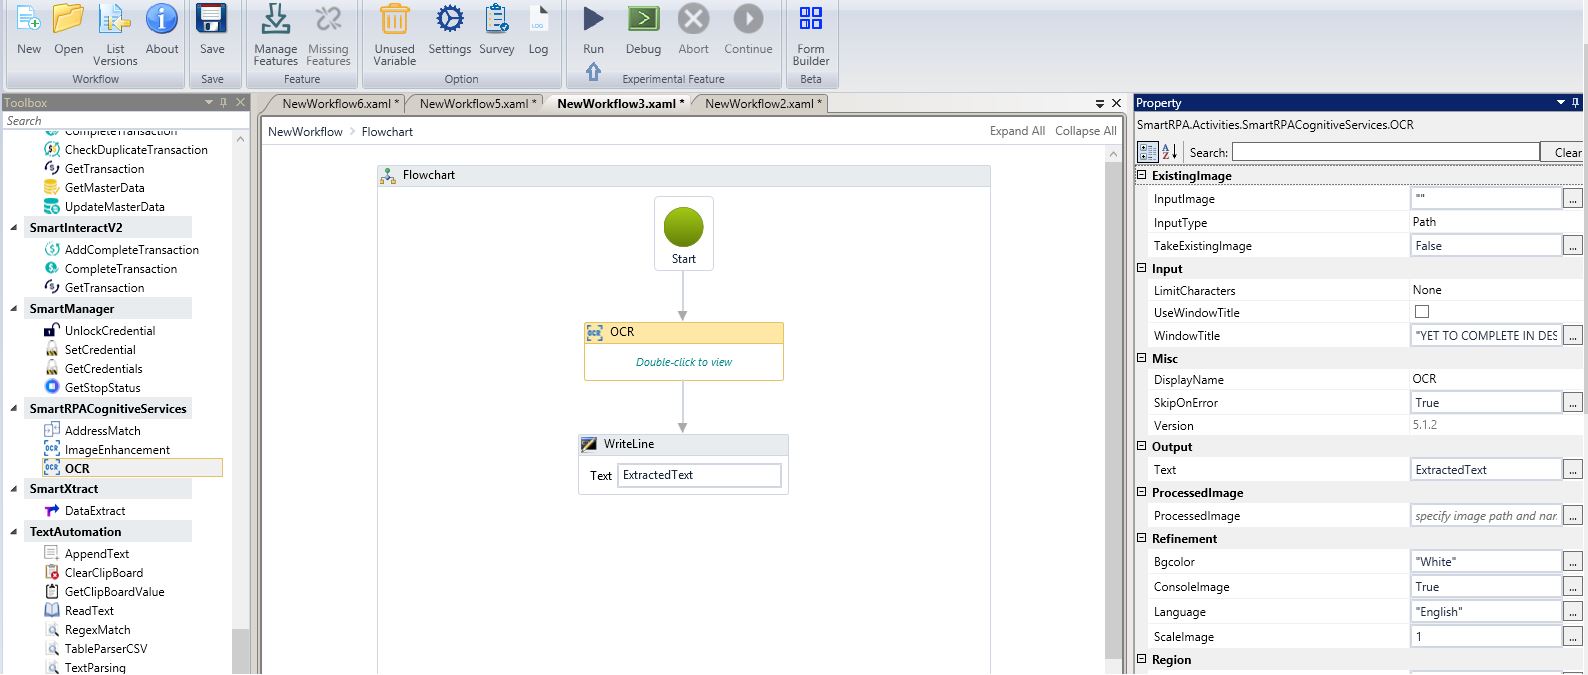
Task: Enable the UseWindowTitle checkbox
Action: point(1421,312)
